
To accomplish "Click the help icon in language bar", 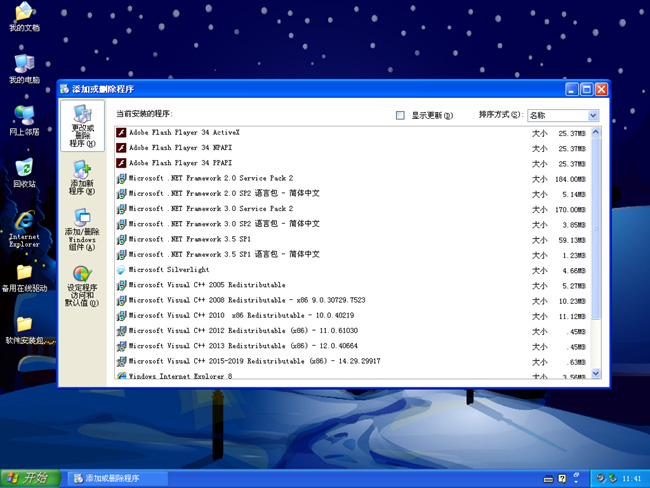I will pos(562,479).
